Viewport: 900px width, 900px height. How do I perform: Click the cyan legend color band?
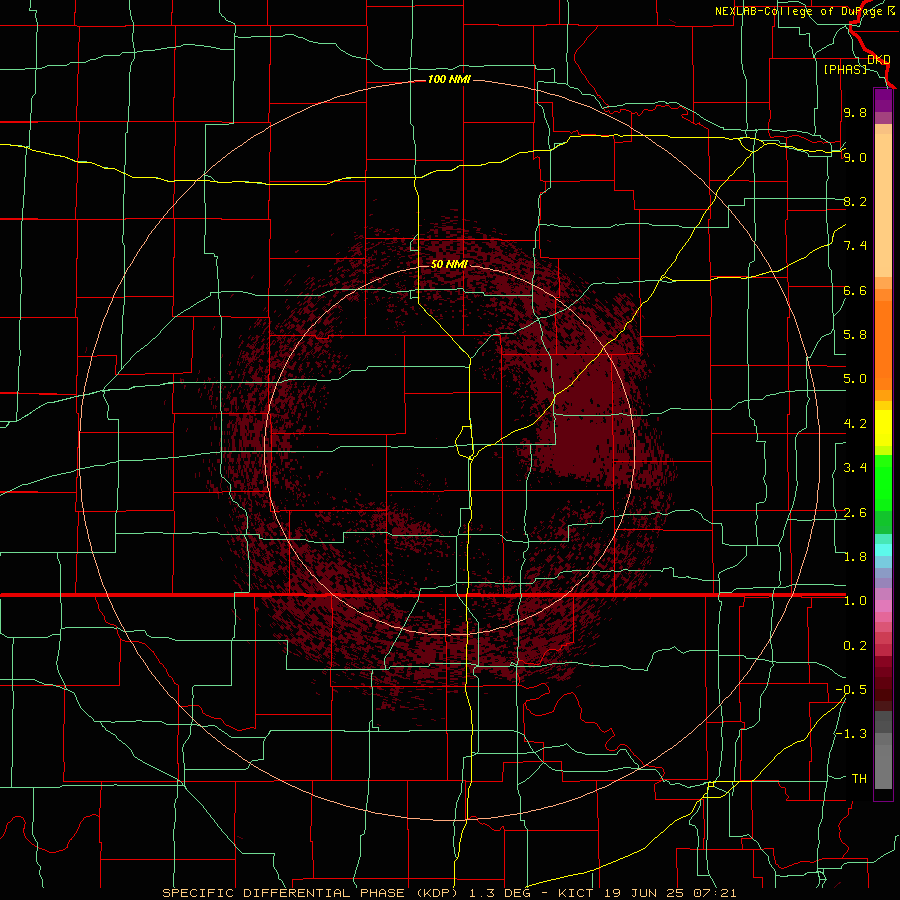883,550
